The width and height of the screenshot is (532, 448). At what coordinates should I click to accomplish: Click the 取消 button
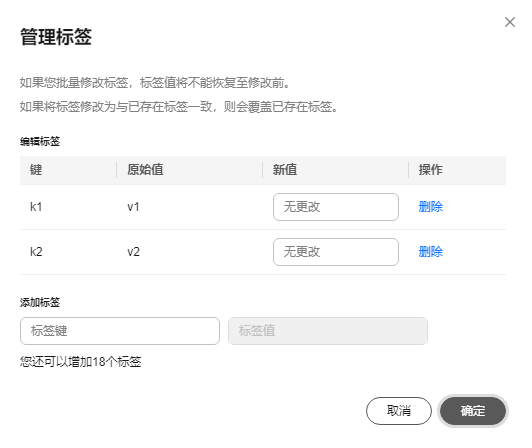tap(399, 411)
